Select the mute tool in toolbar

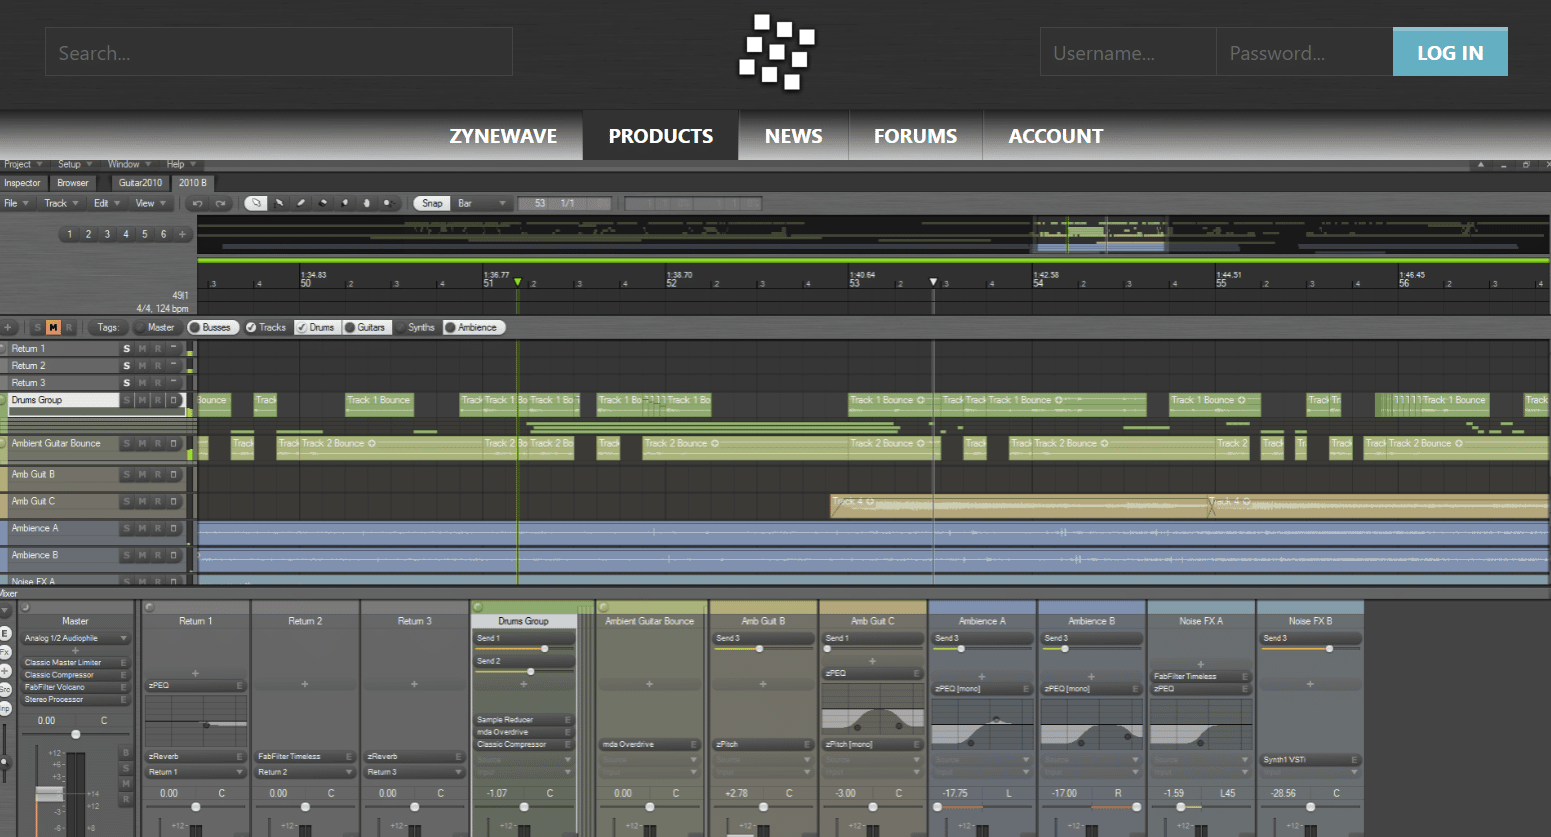coord(345,203)
